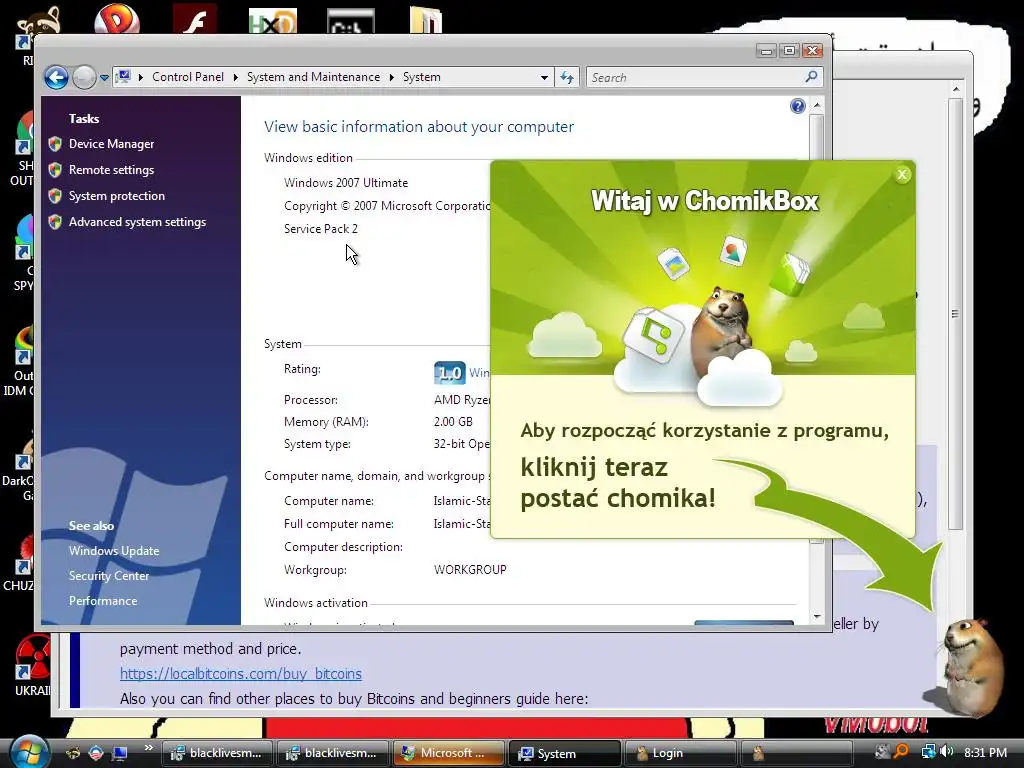Click the shield icon beside Device Manager
This screenshot has height=768, width=1024.
click(55, 144)
